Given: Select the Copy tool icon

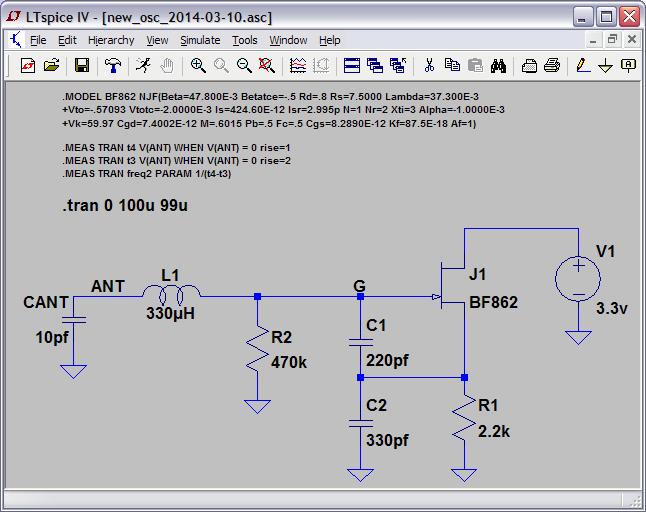Looking at the screenshot, I should click(x=452, y=65).
